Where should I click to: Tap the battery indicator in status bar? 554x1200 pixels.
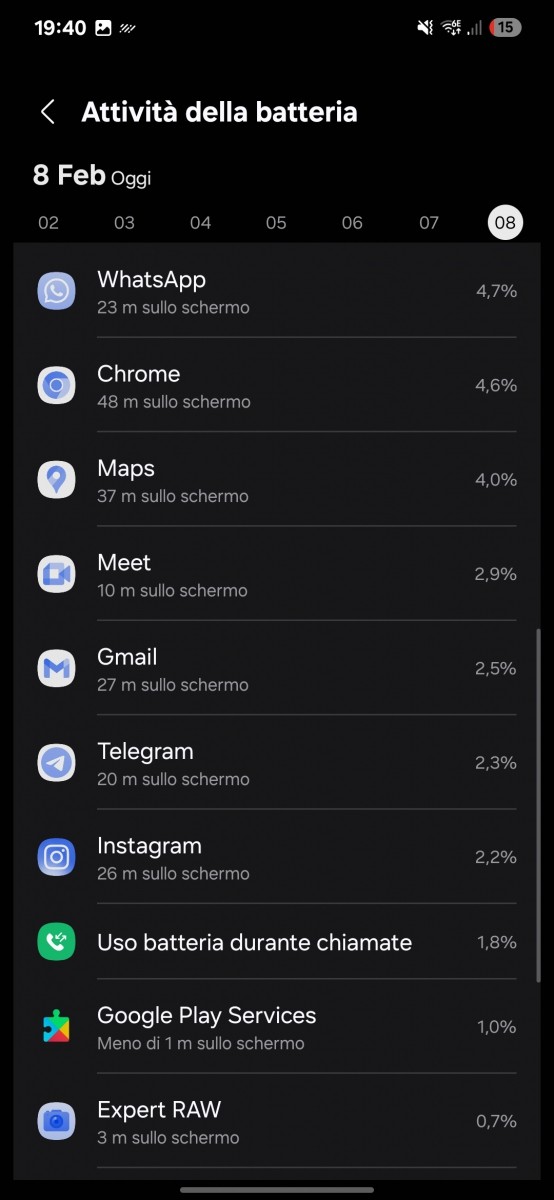(505, 28)
